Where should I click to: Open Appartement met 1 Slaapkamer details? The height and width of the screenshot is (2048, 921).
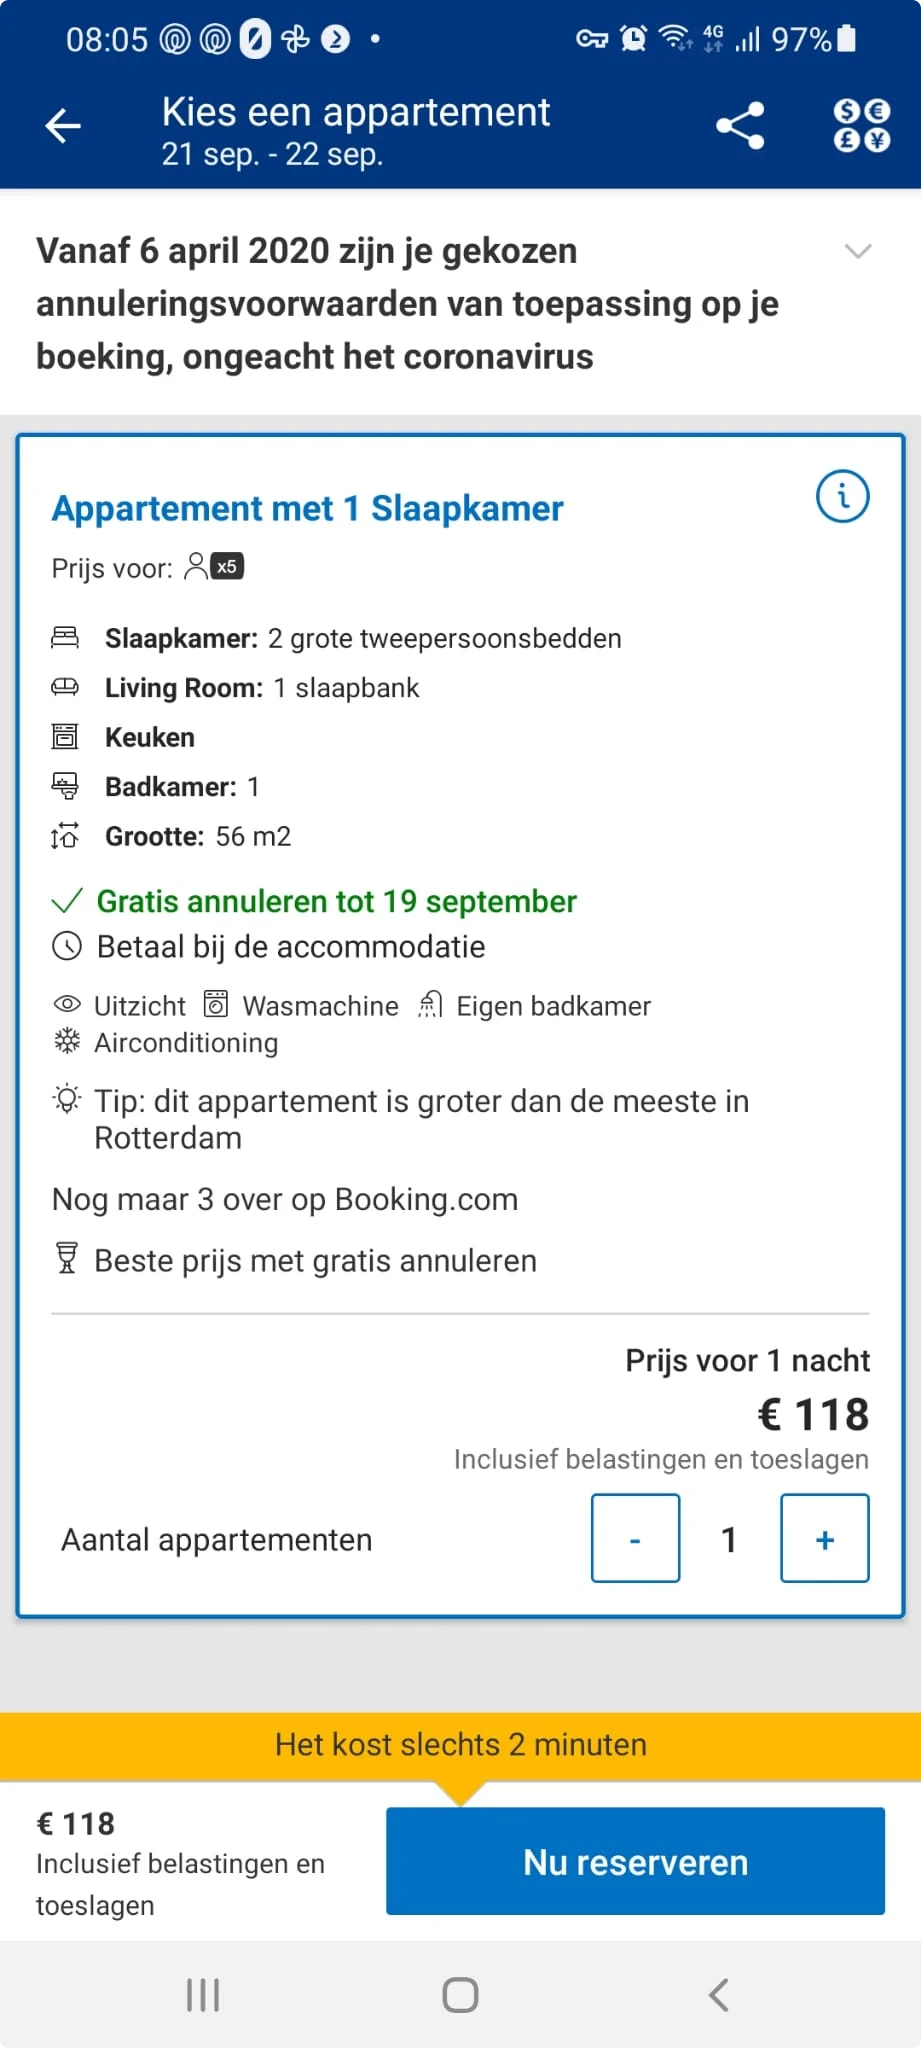tap(307, 508)
